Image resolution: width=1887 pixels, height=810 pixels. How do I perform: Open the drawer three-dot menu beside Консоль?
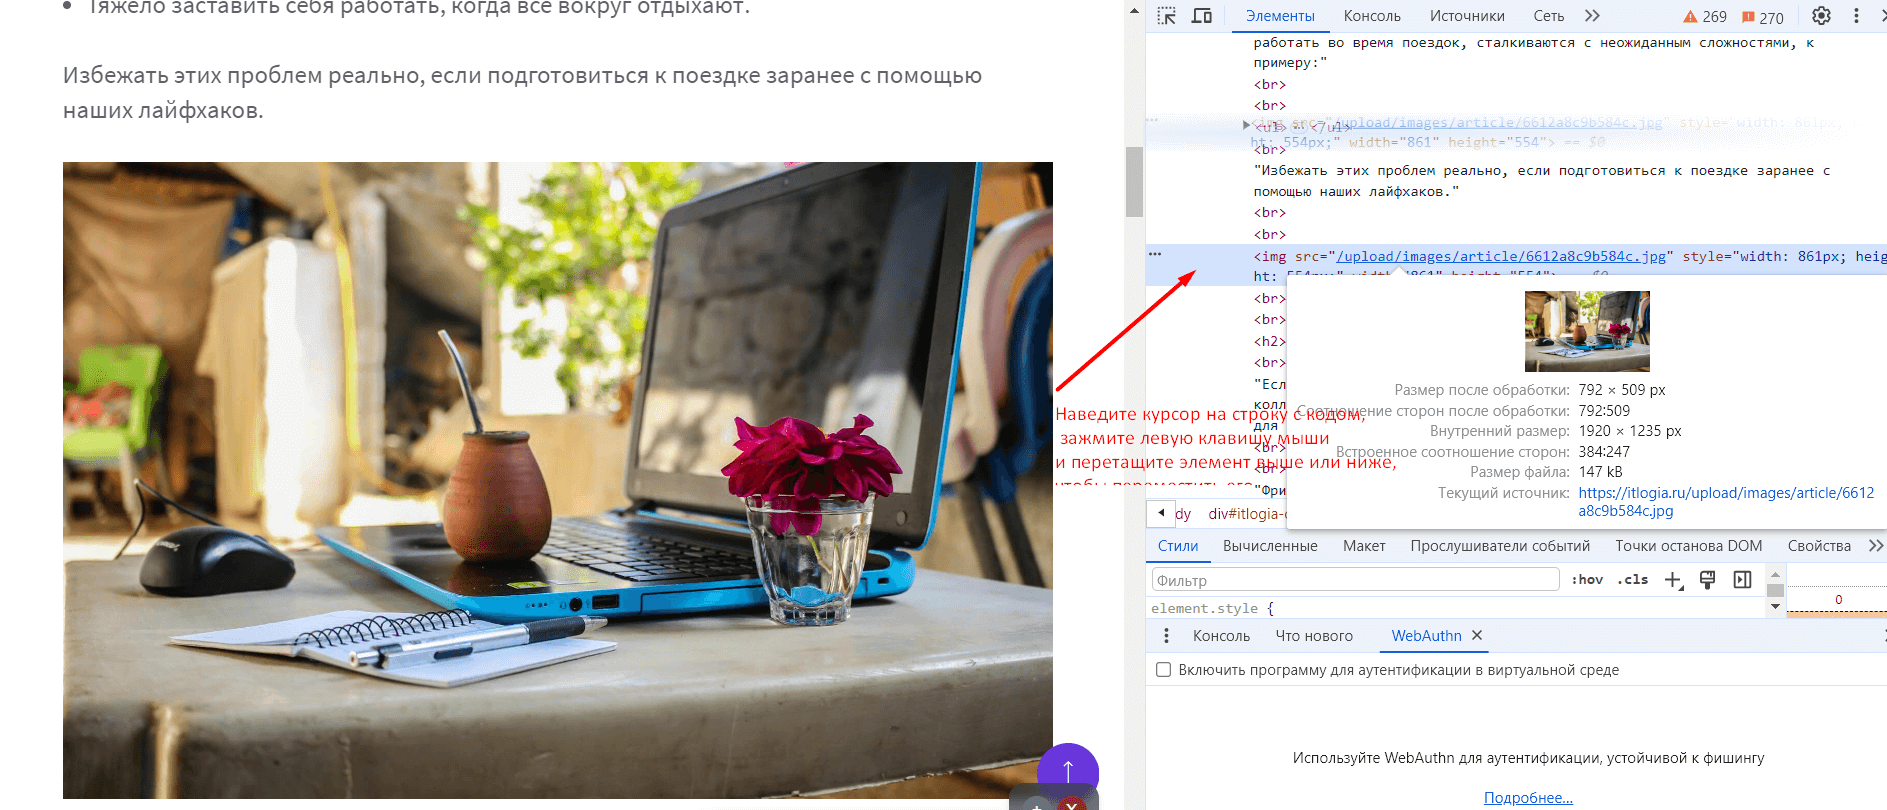1166,636
